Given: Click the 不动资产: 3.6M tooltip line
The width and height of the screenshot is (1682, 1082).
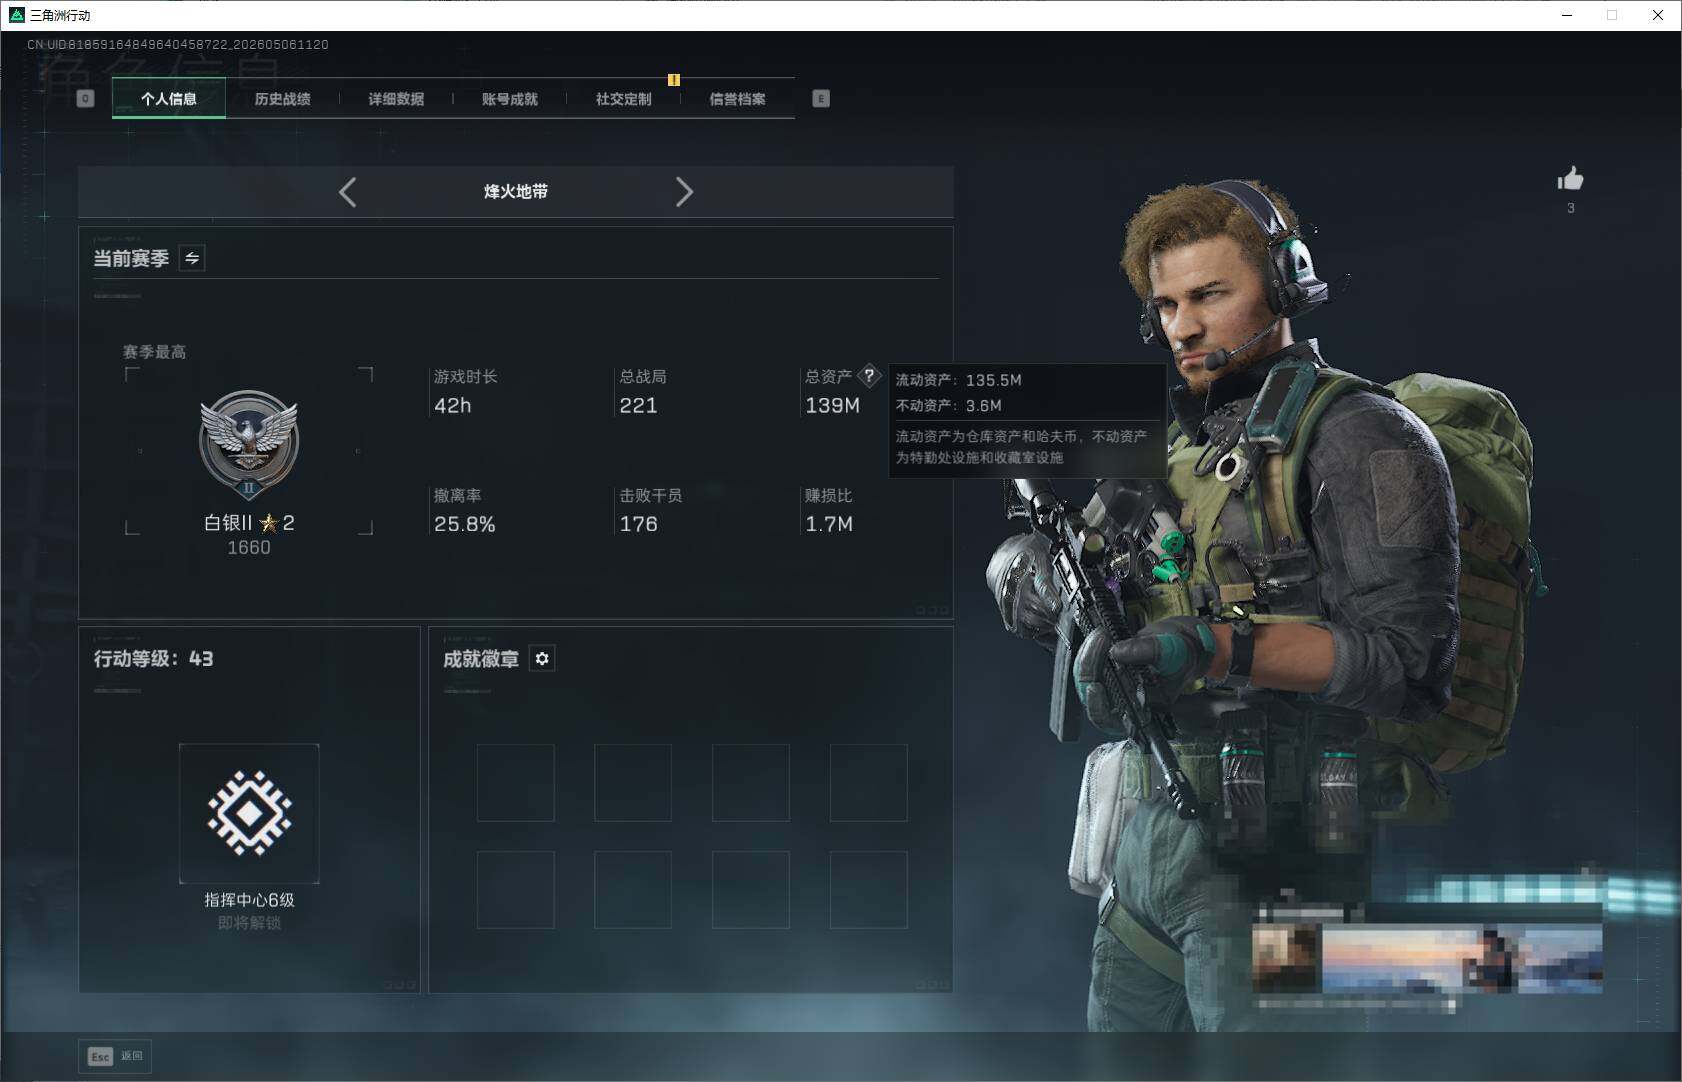Looking at the screenshot, I should click(948, 406).
